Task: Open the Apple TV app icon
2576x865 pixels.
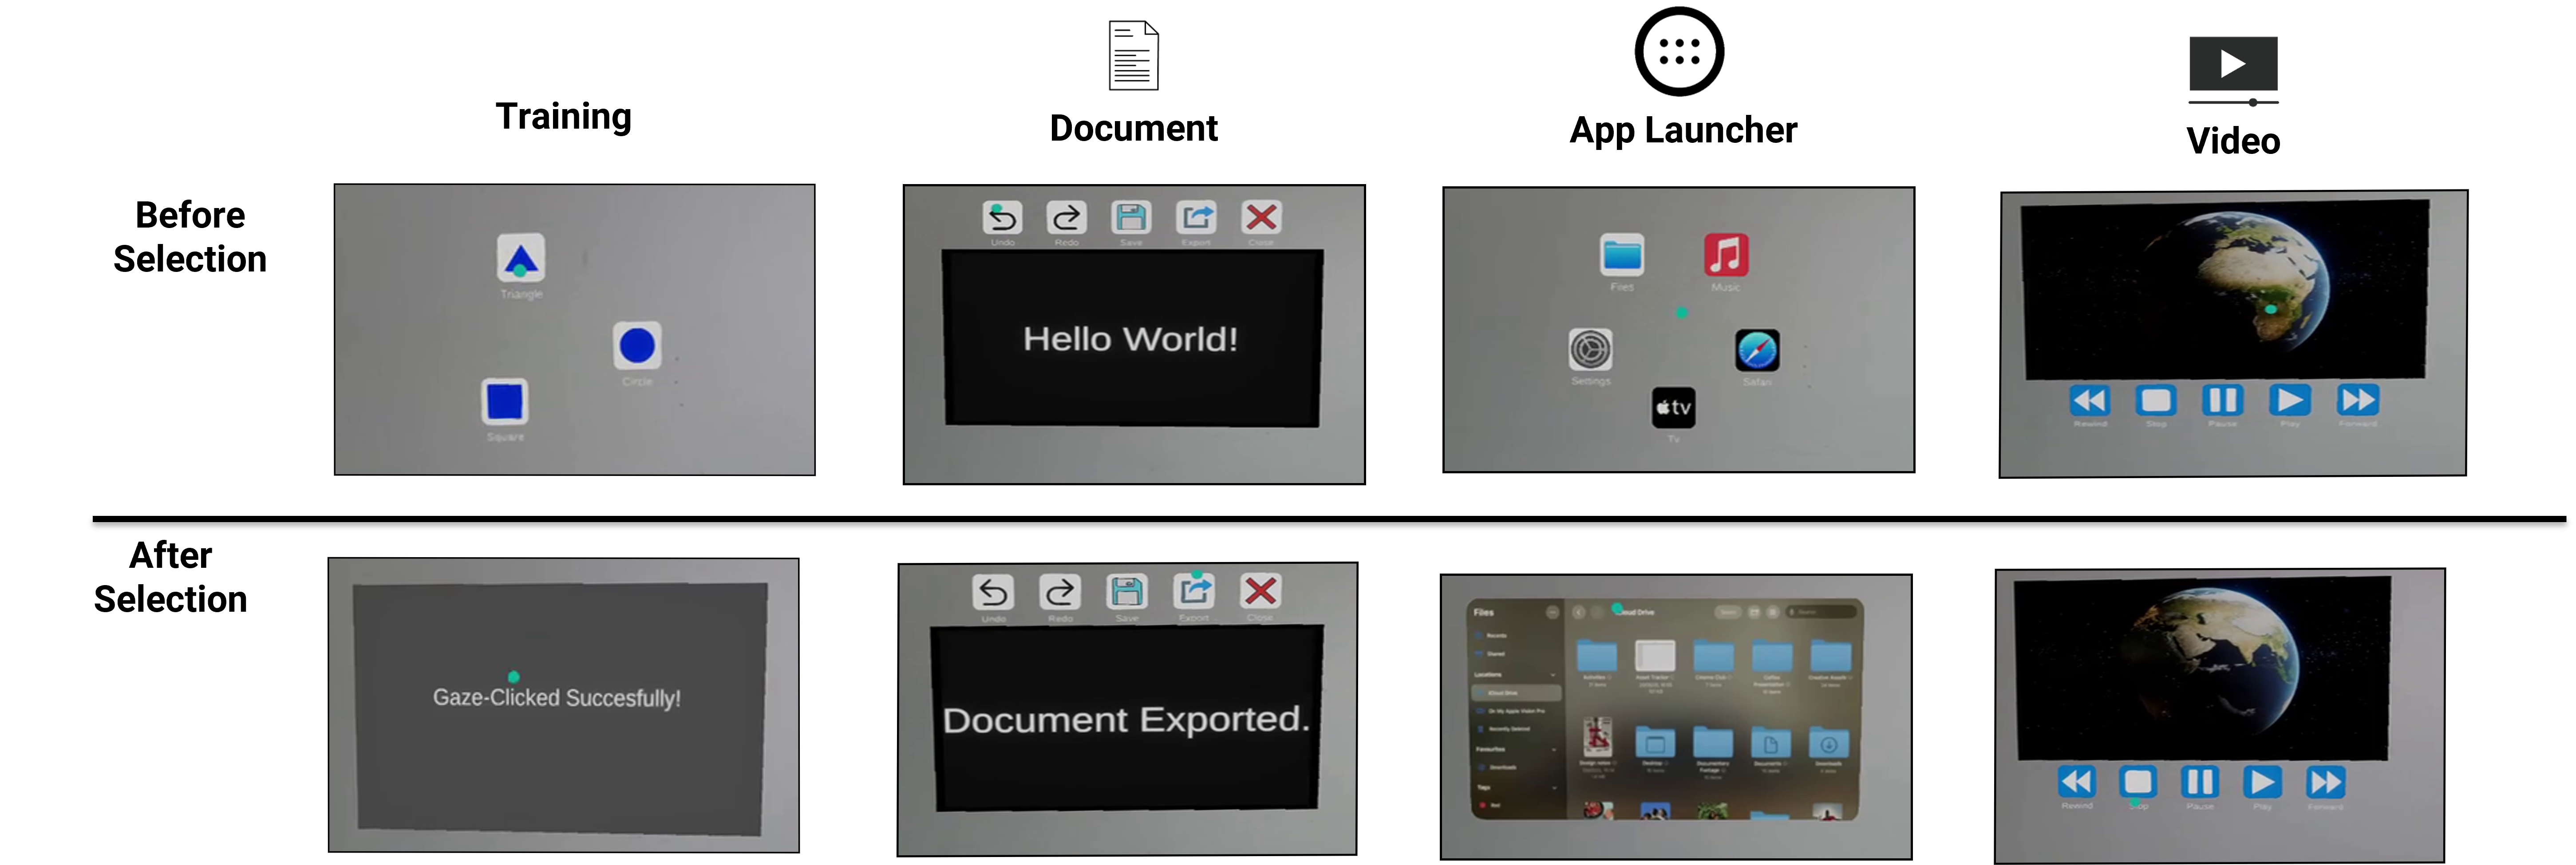Action: point(1673,408)
